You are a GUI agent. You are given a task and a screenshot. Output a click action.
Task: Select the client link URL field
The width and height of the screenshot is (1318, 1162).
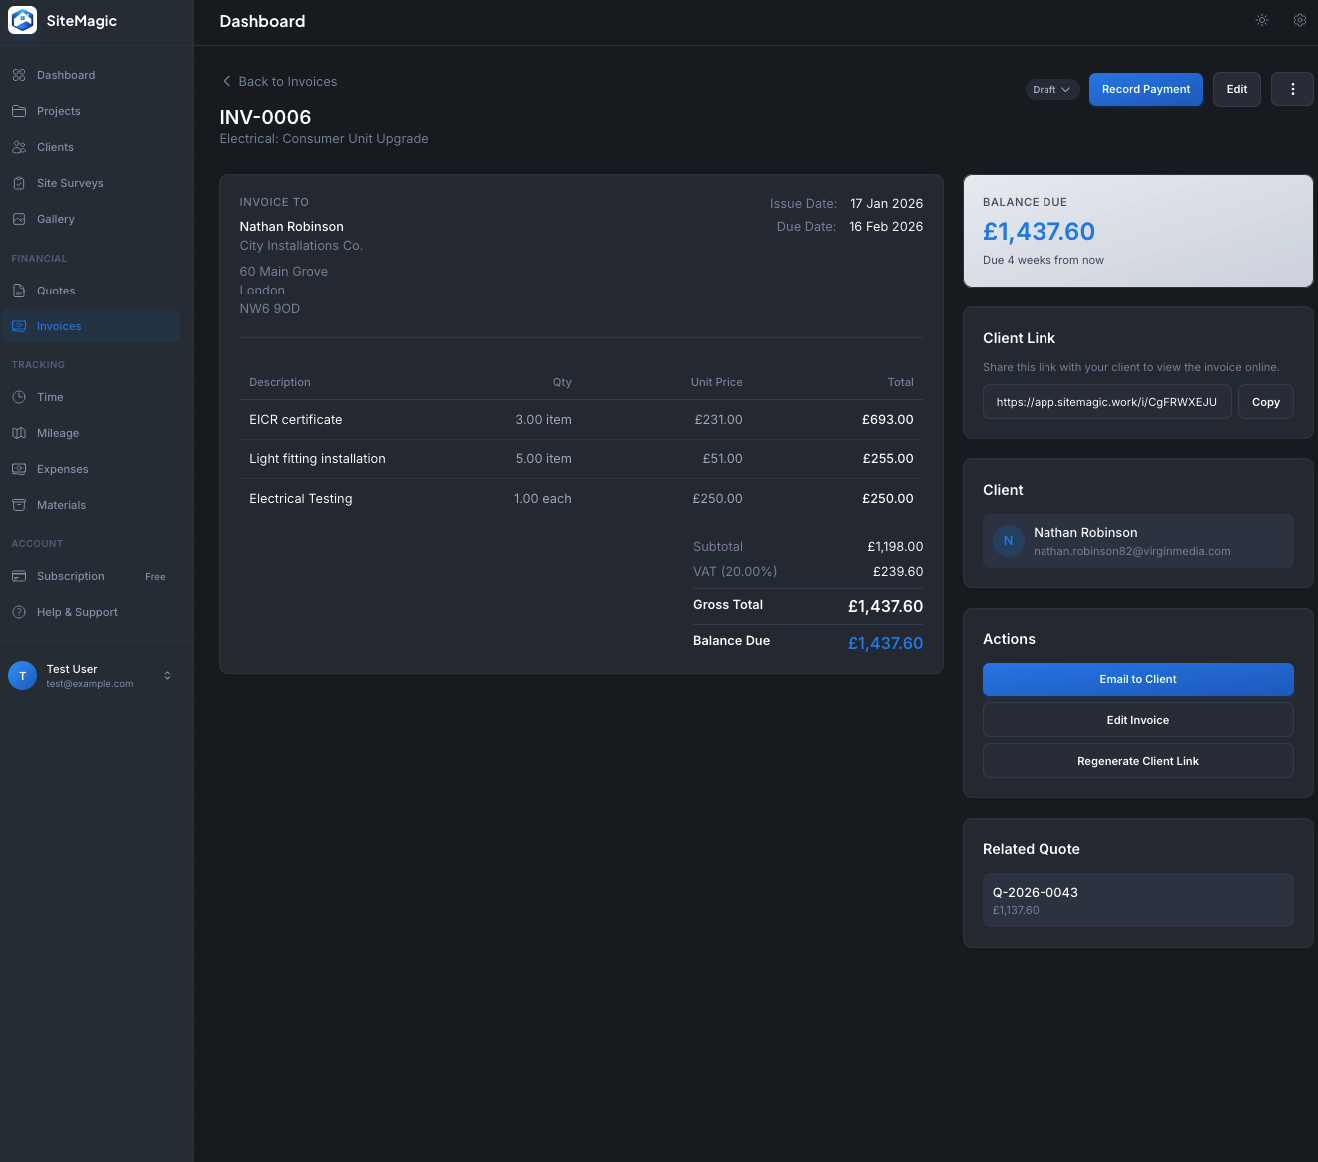pyautogui.click(x=1106, y=401)
